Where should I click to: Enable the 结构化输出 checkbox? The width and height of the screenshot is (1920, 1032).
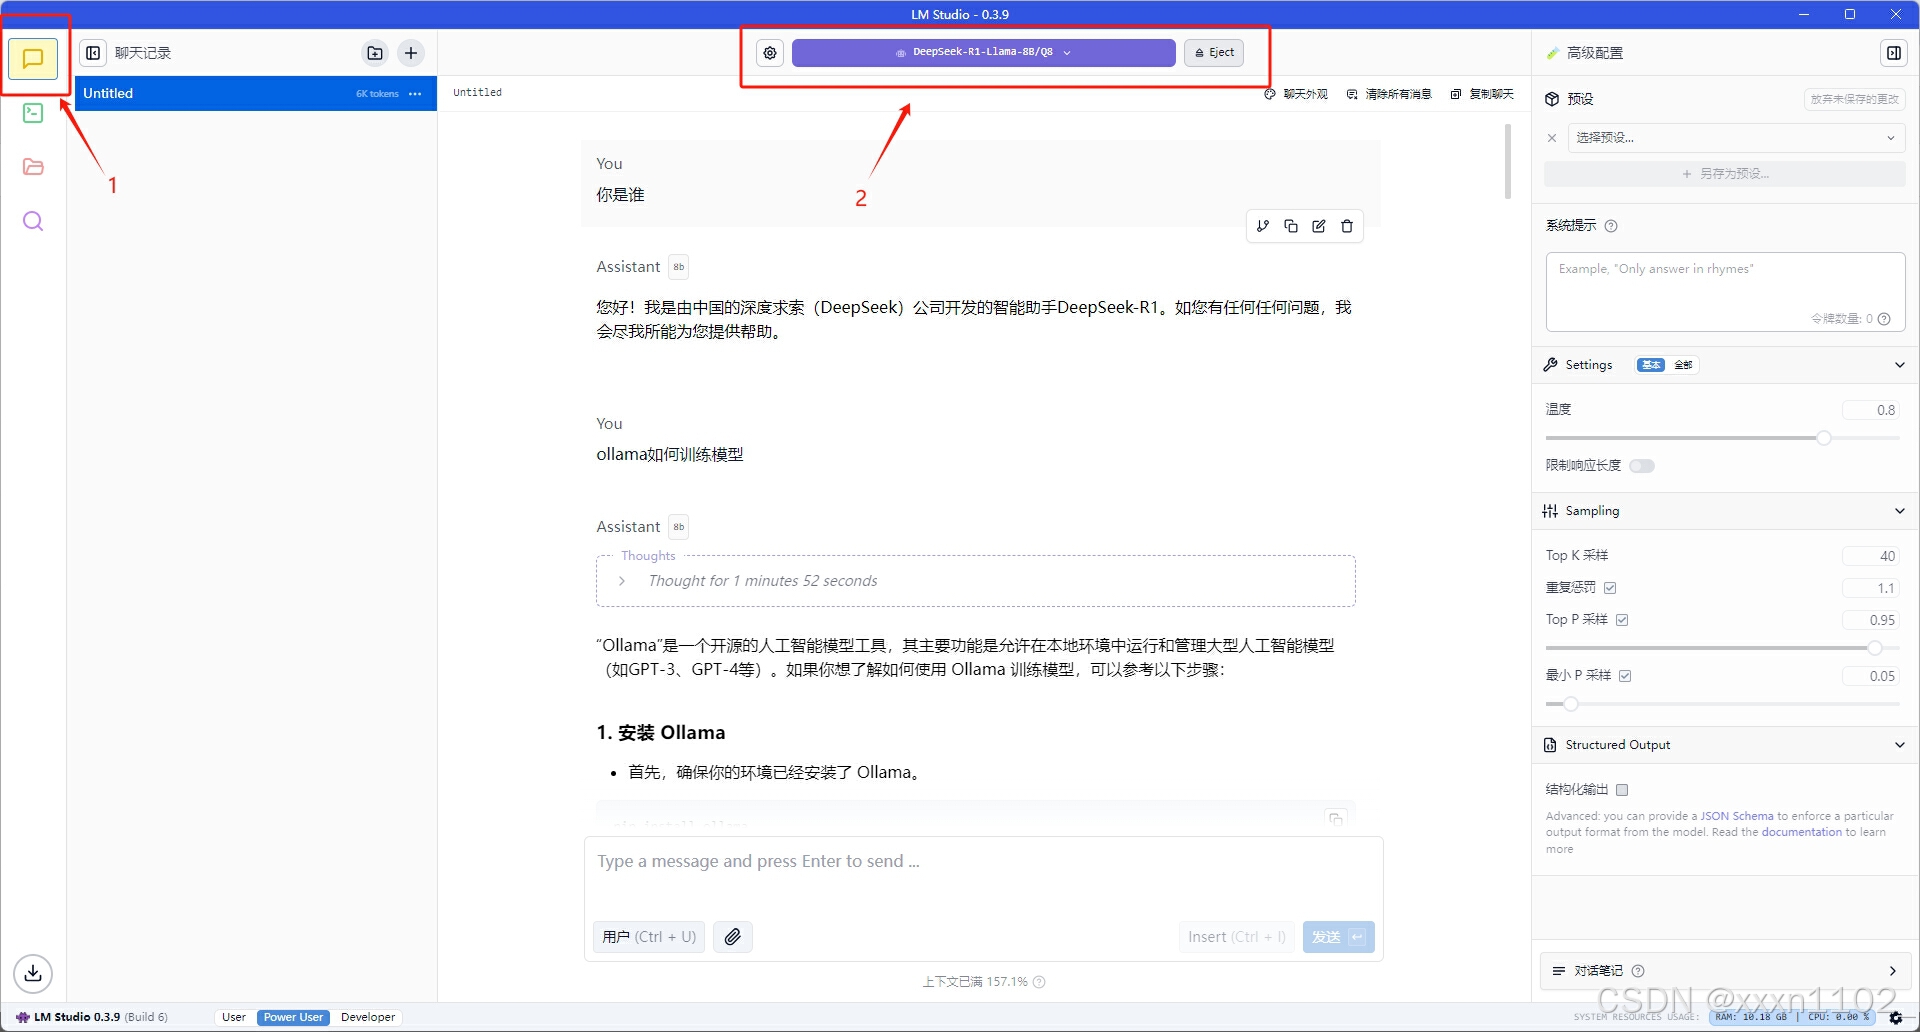pos(1622,790)
